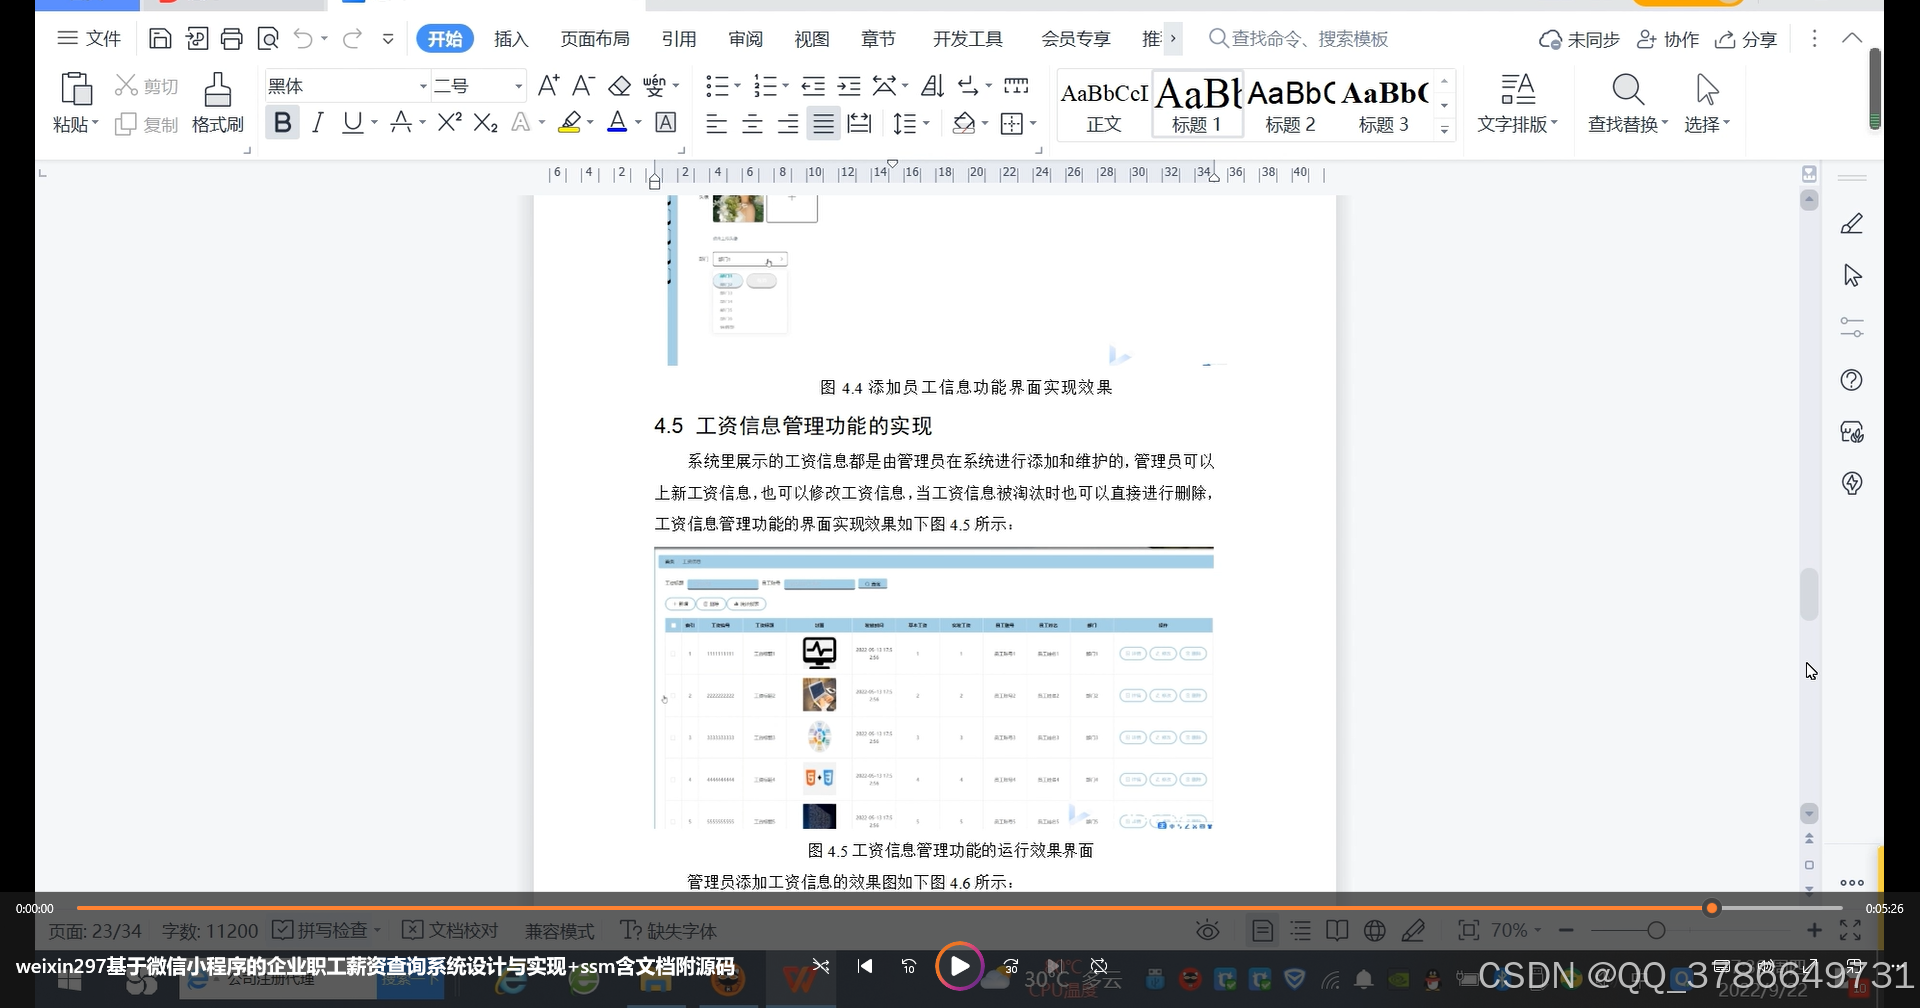Screen dimensions: 1920x1008
Task: Click the Save icon in quick toolbar
Action: [160, 39]
